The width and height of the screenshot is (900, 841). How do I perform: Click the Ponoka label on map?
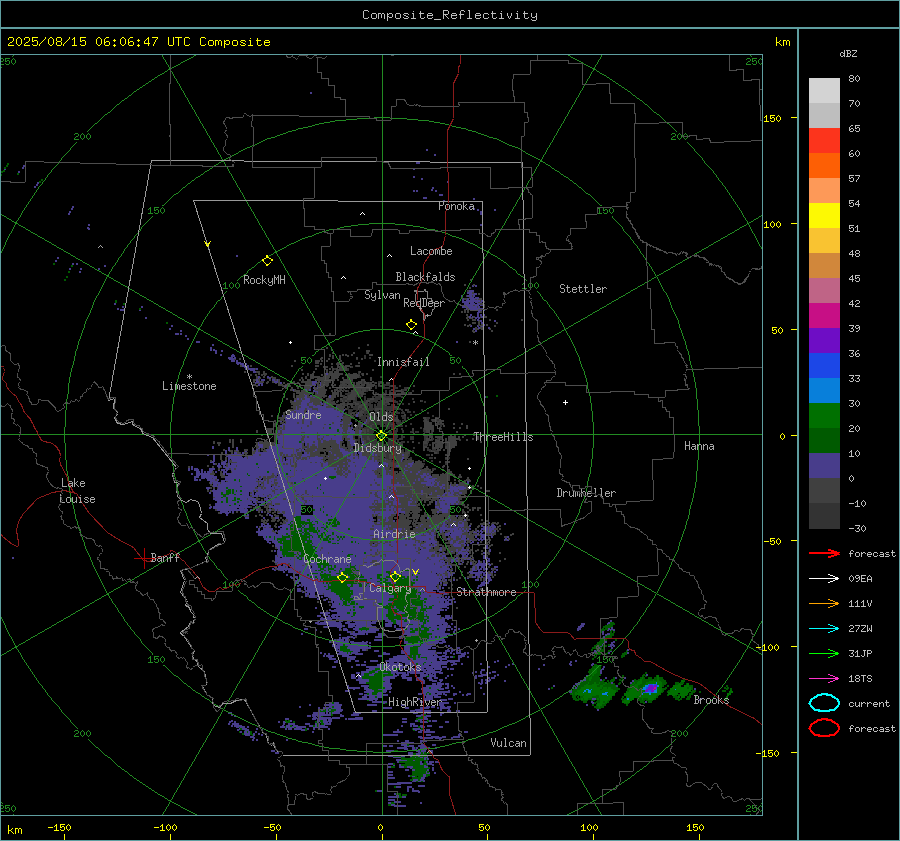(x=456, y=206)
